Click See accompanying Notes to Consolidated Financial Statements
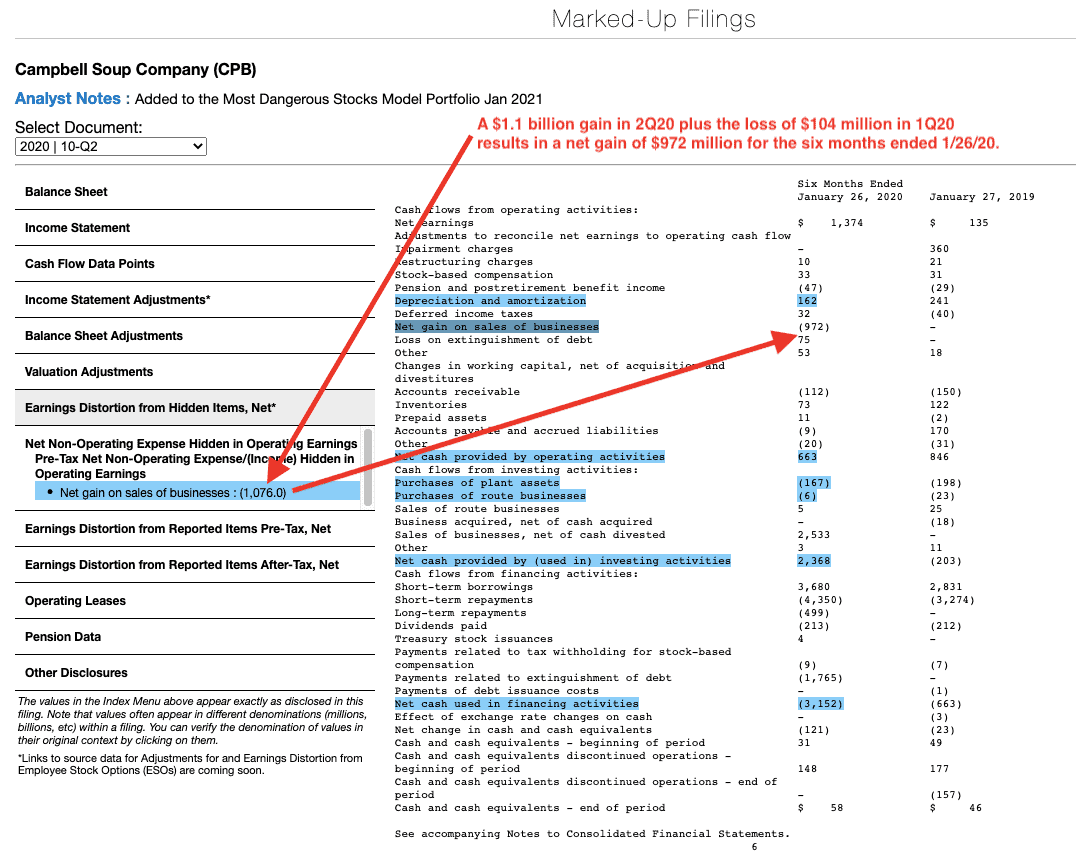 point(592,834)
